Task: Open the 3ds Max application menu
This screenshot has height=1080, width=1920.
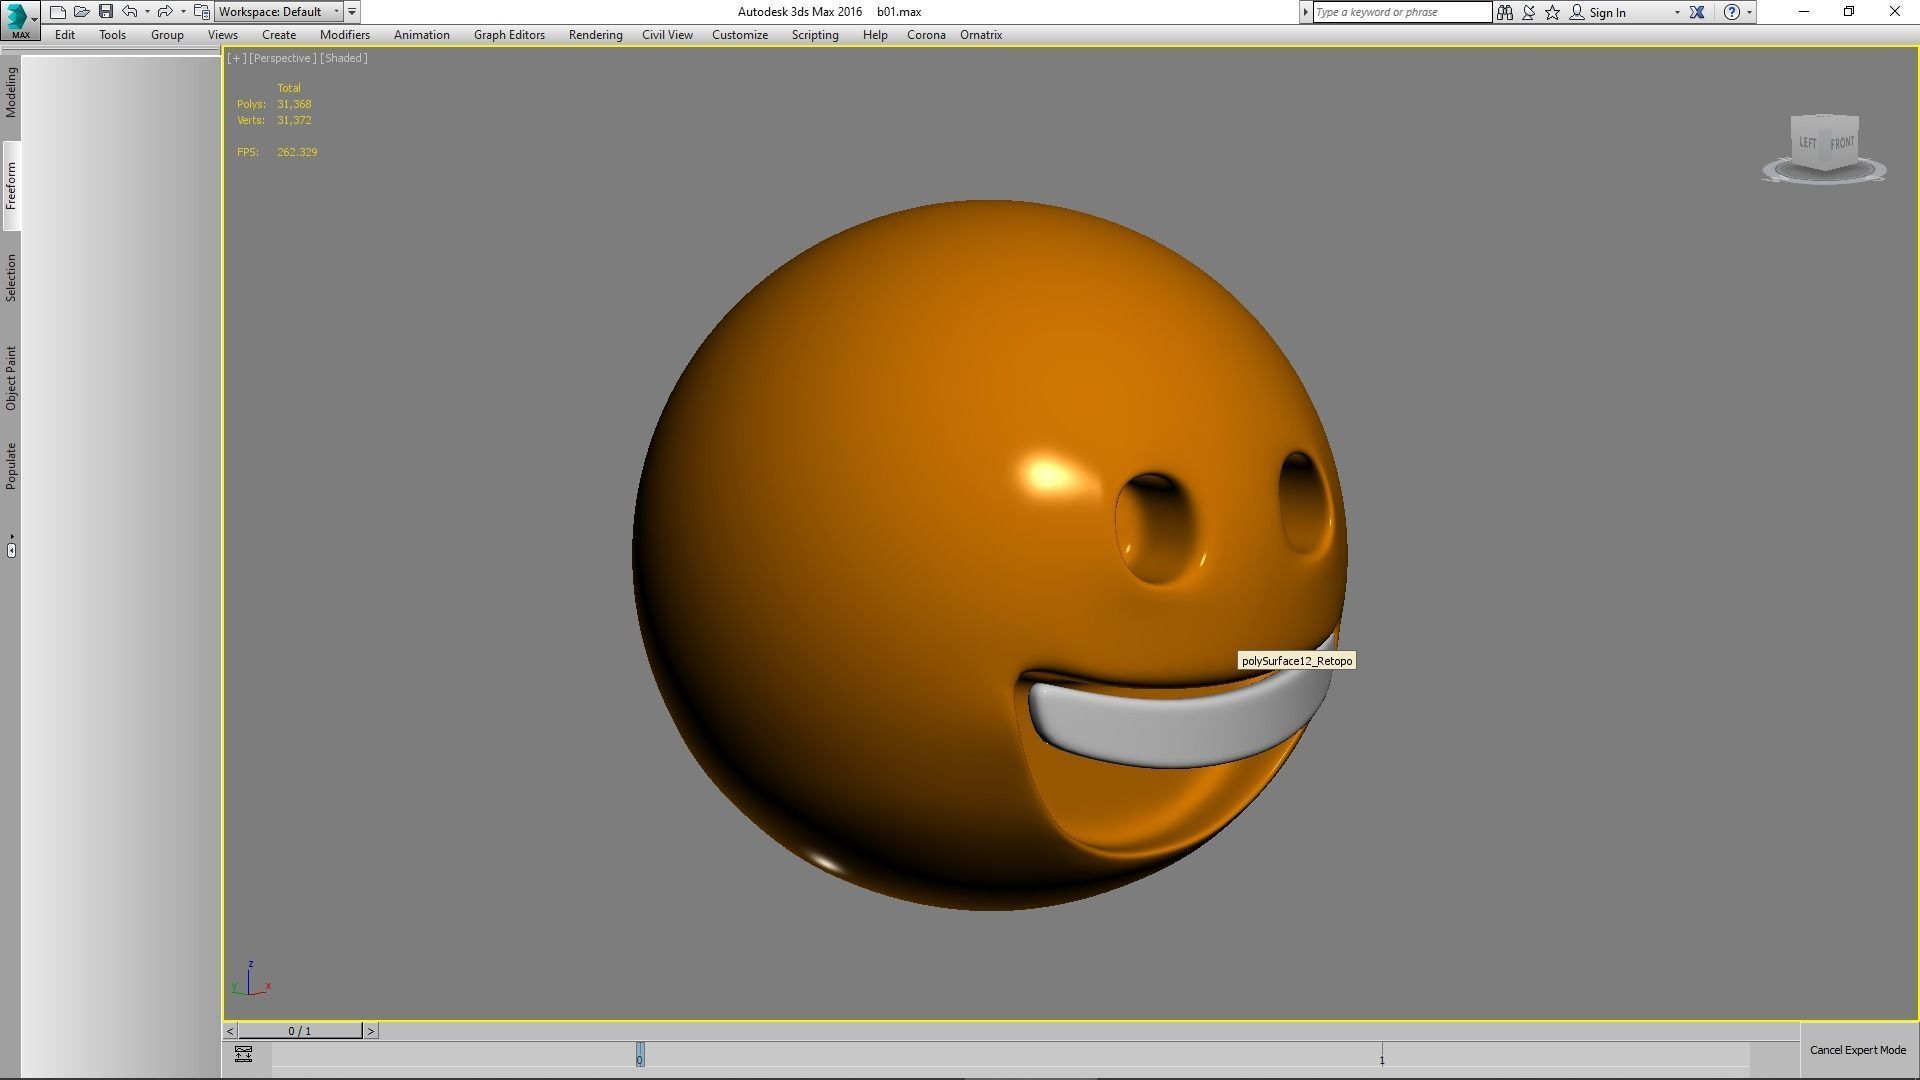Action: click(x=19, y=19)
